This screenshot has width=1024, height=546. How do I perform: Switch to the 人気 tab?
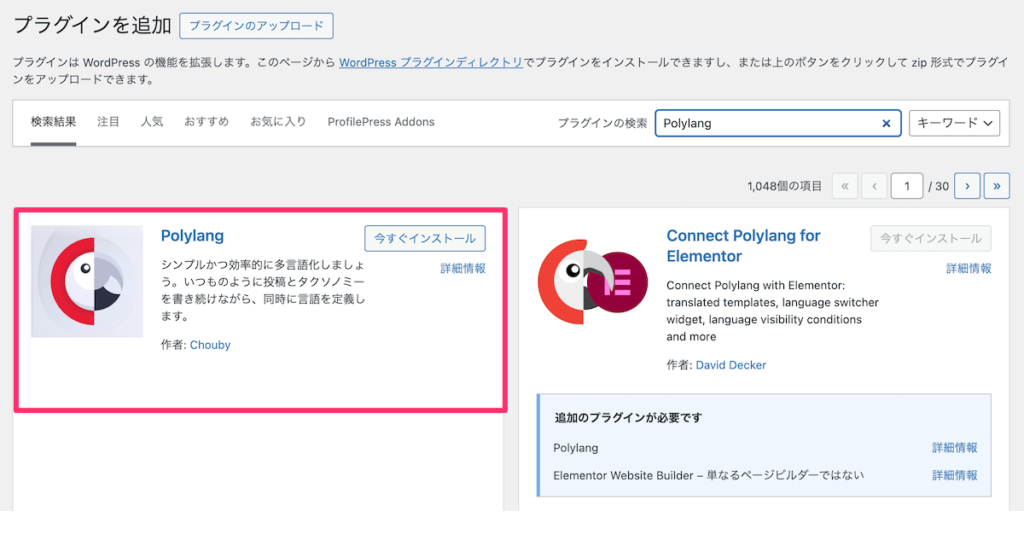152,121
